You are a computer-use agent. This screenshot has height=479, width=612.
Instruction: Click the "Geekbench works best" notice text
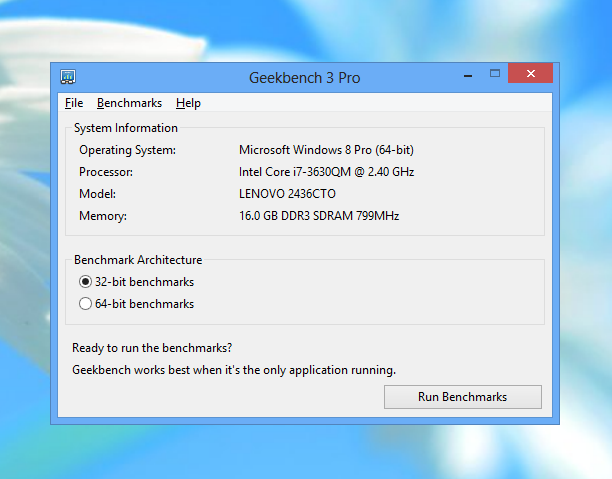[234, 370]
